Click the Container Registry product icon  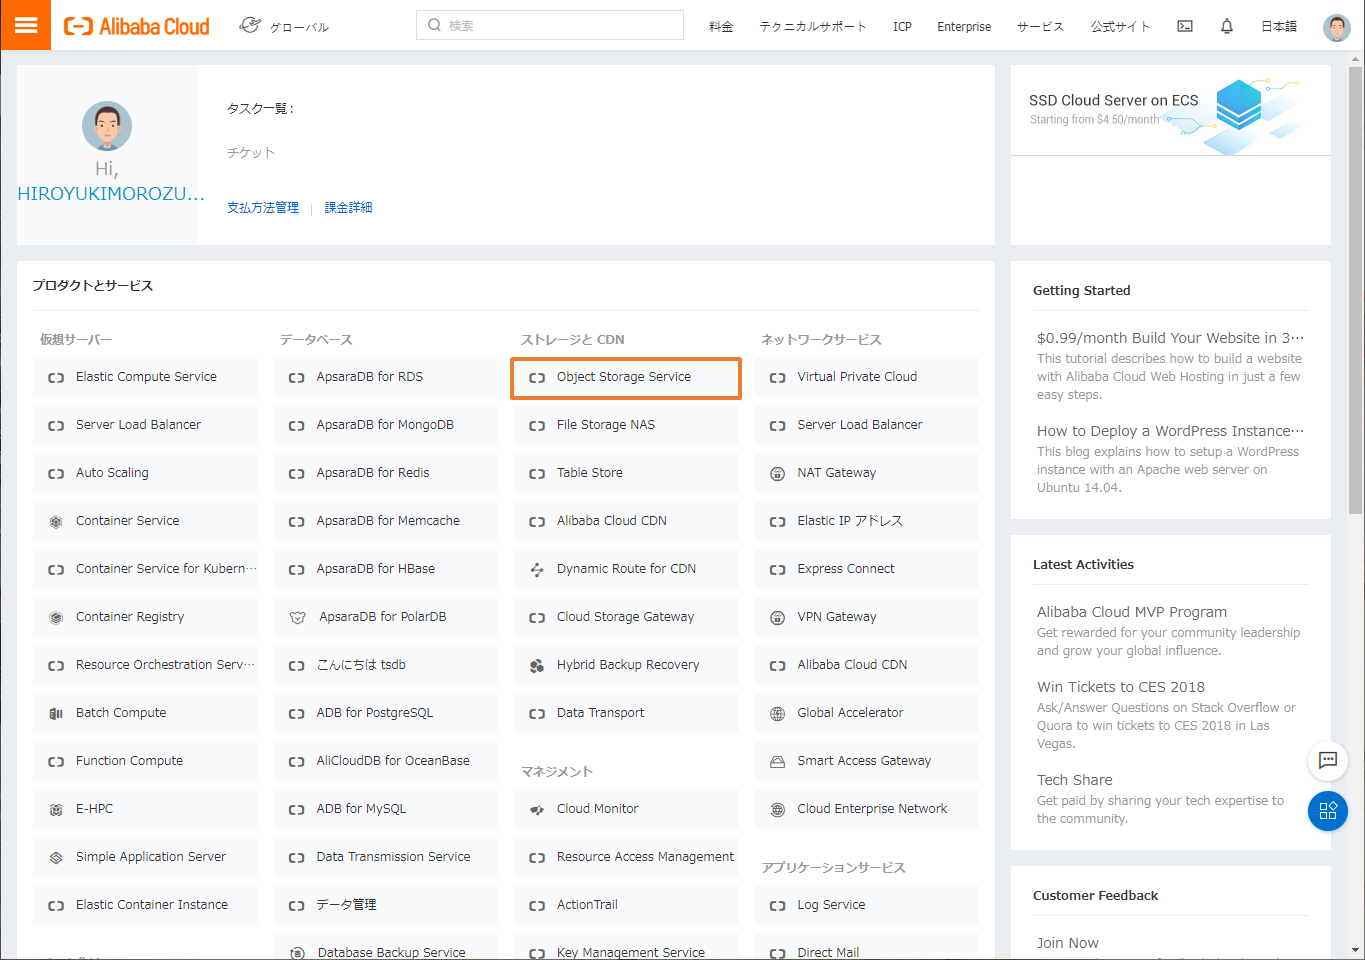(56, 617)
